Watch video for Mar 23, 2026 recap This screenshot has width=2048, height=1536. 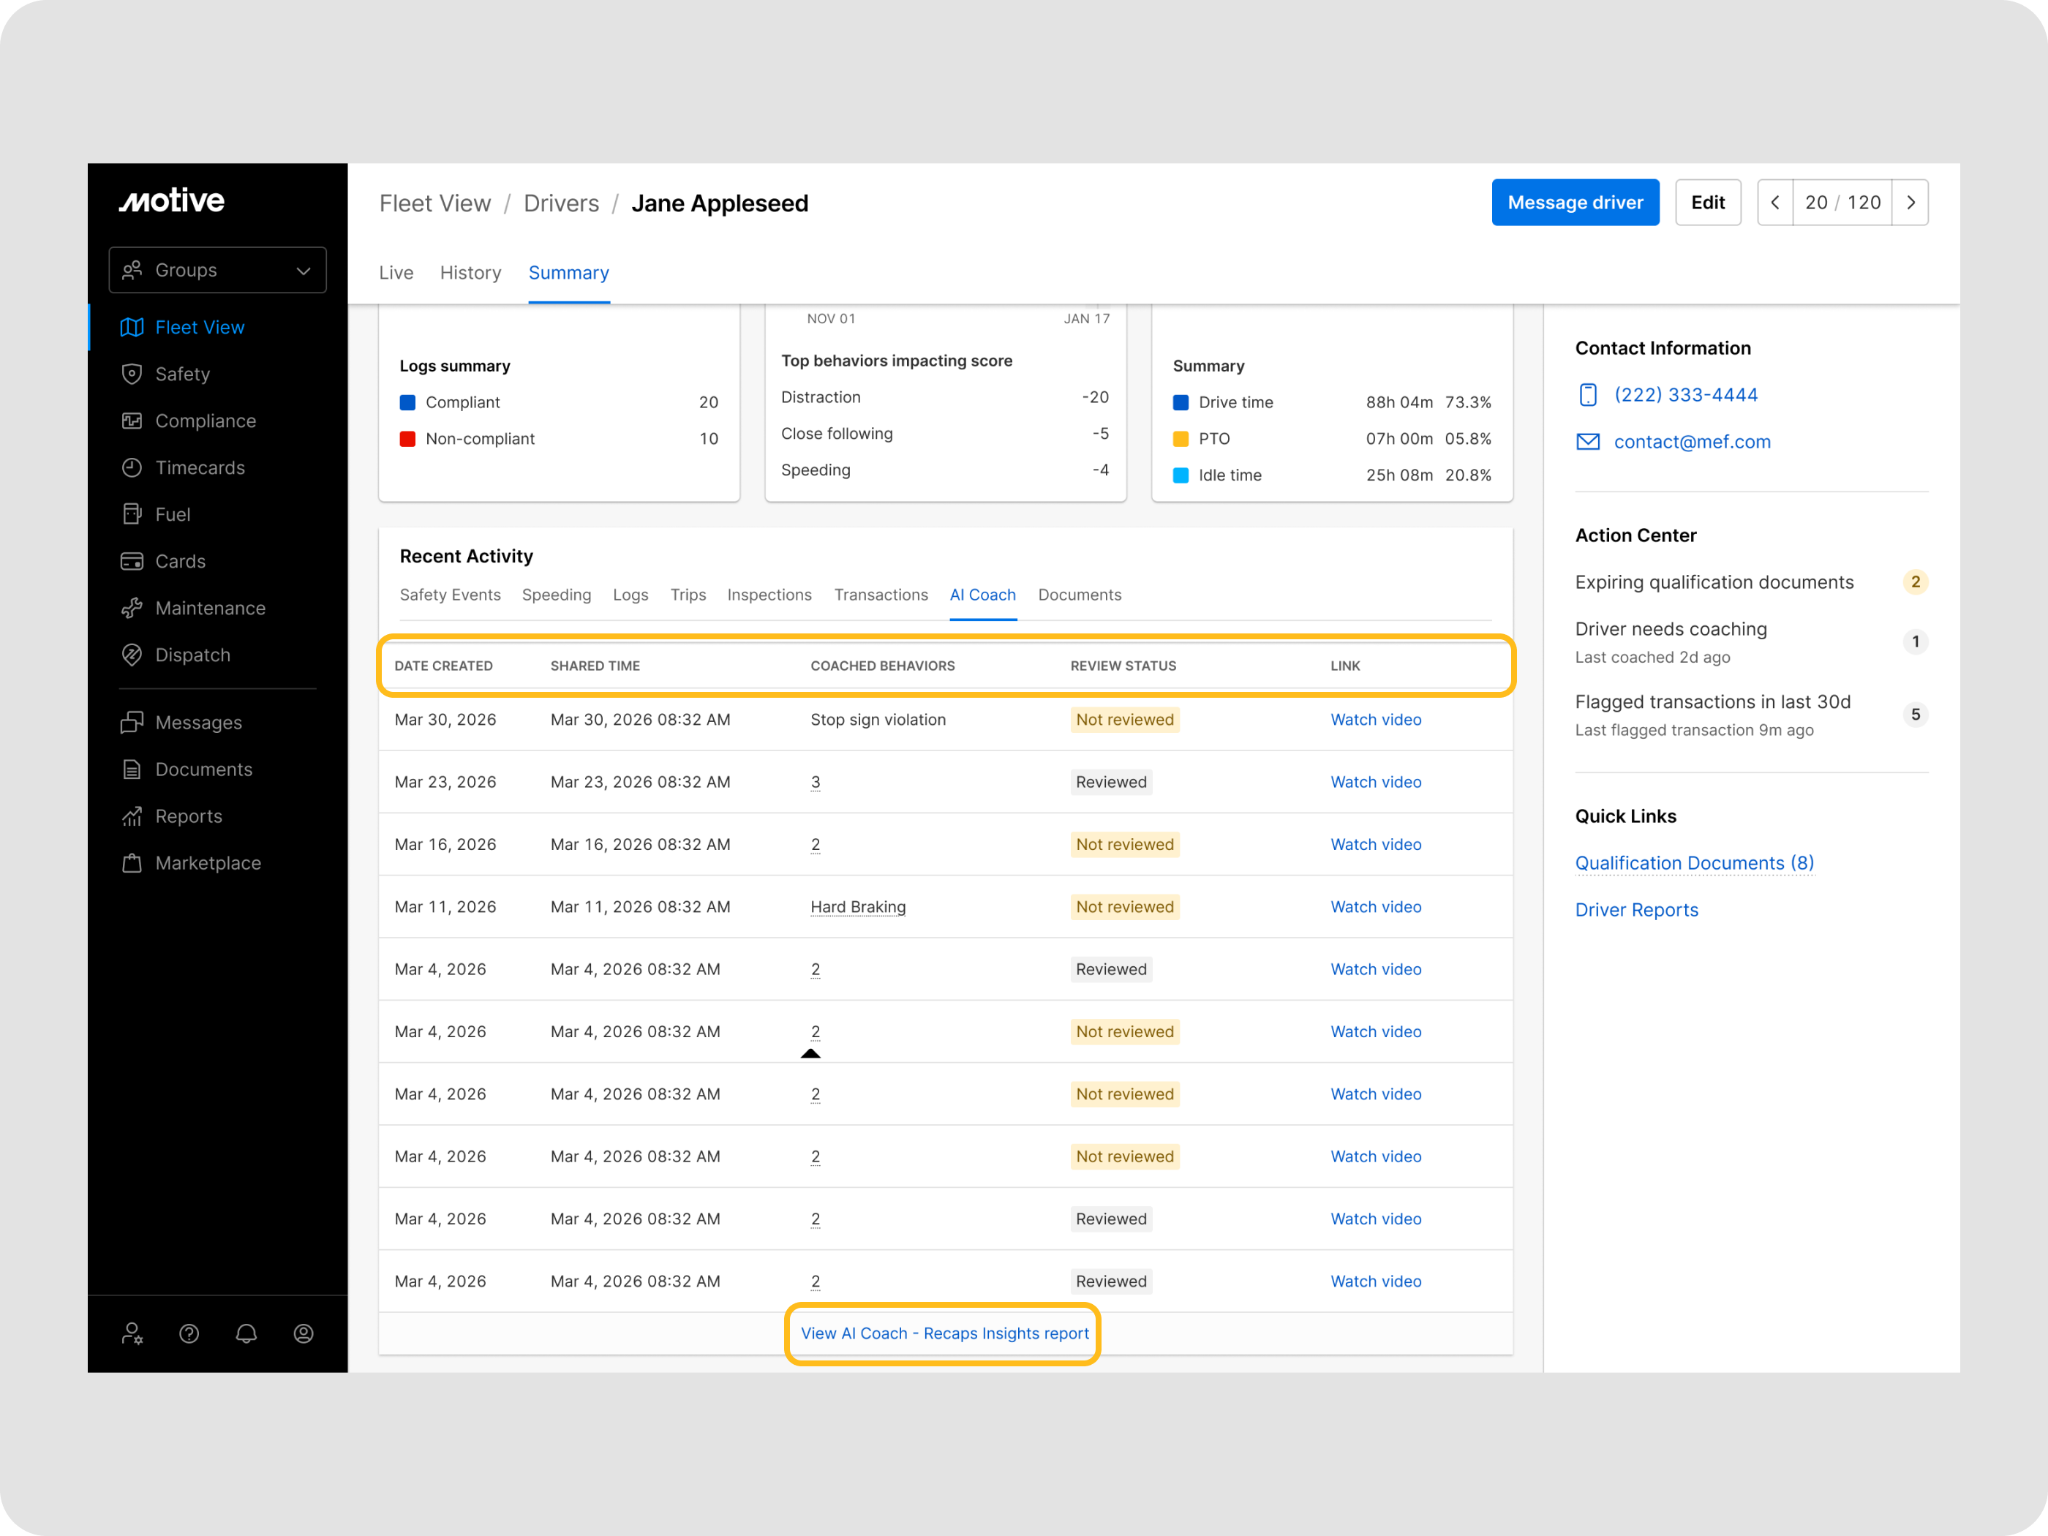1376,782
